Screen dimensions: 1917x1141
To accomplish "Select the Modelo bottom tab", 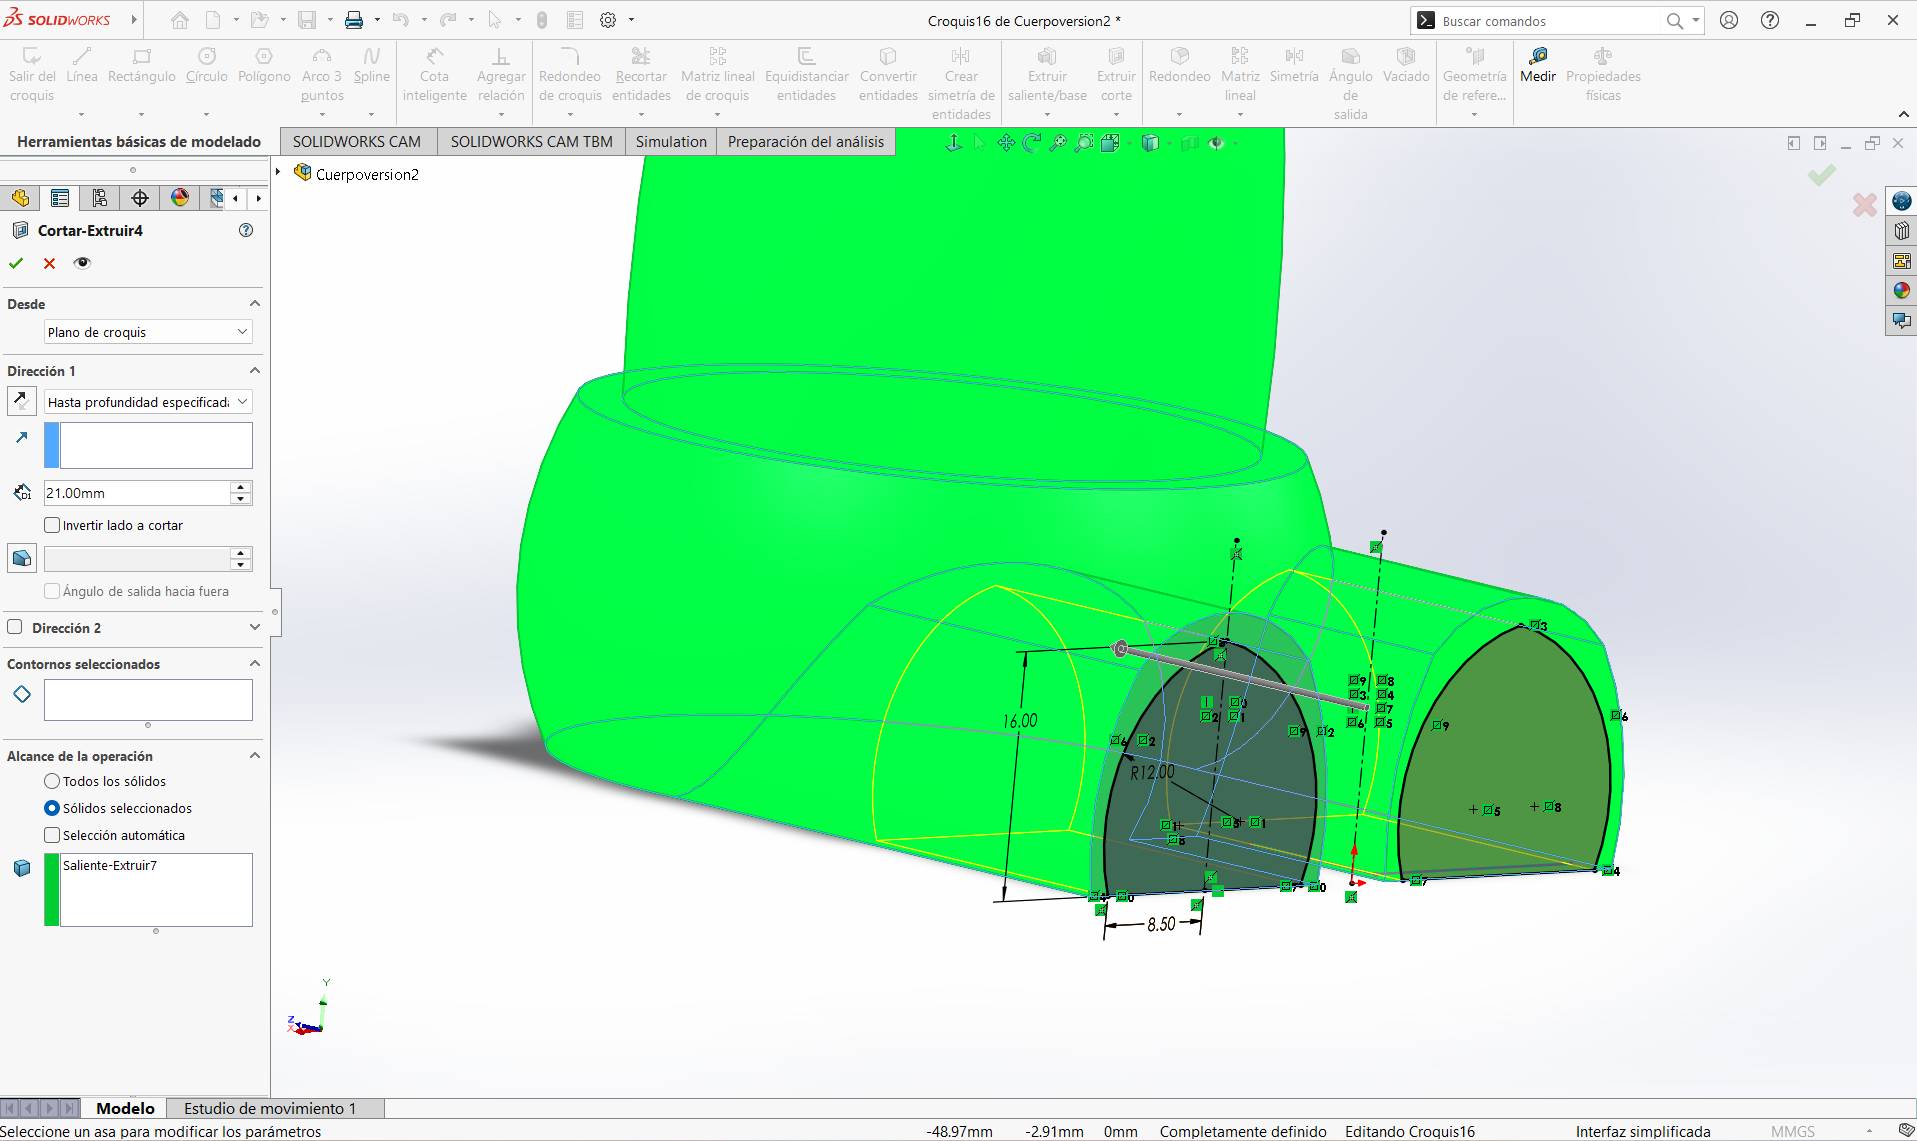I will click(x=125, y=1108).
